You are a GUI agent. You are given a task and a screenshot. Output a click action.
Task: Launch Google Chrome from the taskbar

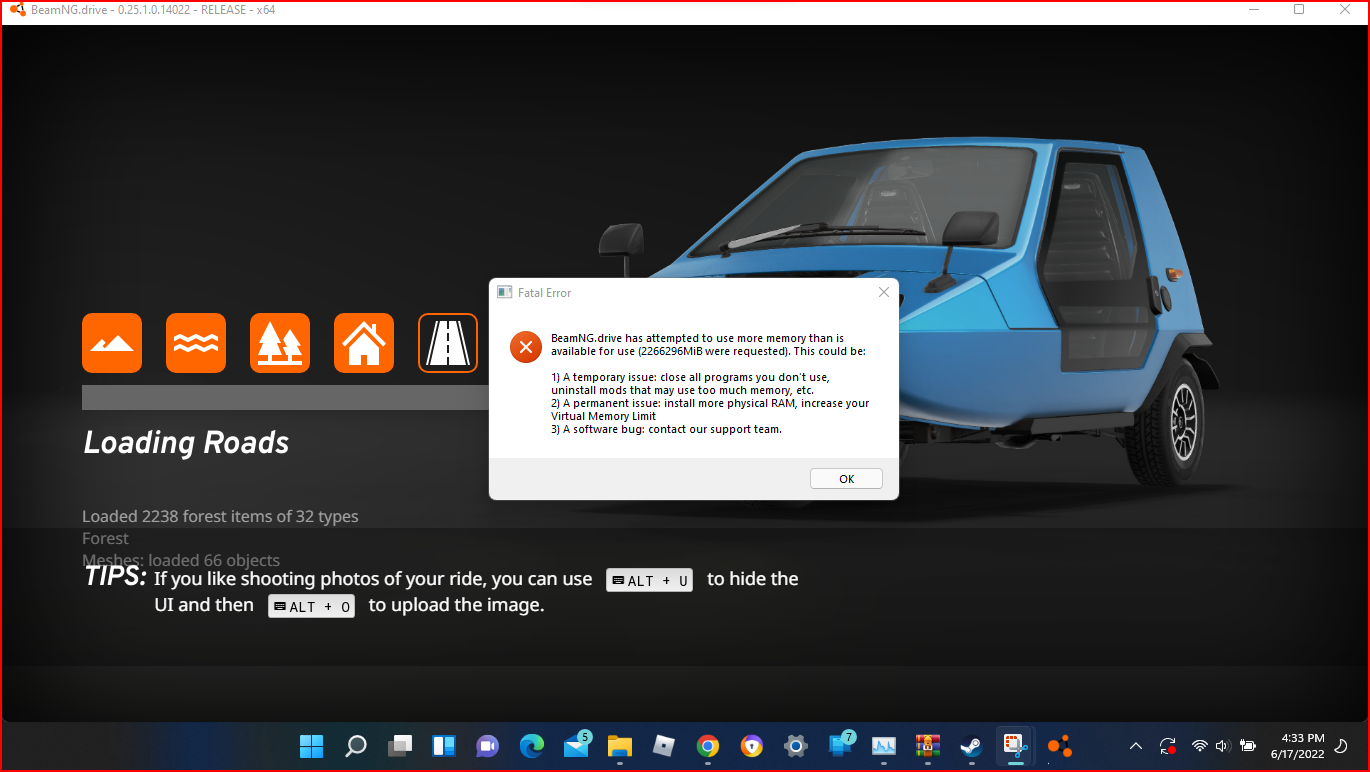pos(708,746)
